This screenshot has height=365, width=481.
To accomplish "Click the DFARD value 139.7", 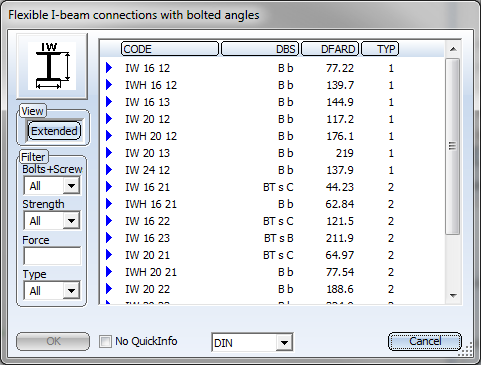I will (340, 85).
